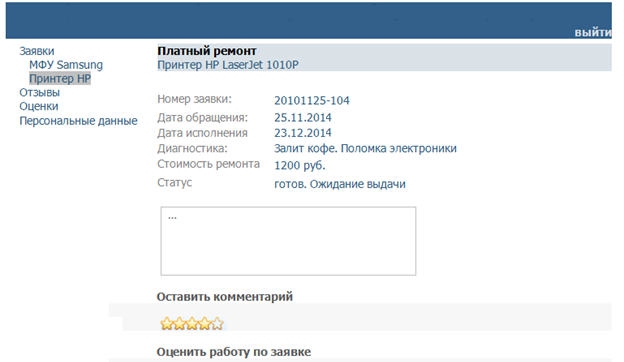Screen dimensions: 624x362
Task: Rate two stars in rating widget
Action: (179, 324)
